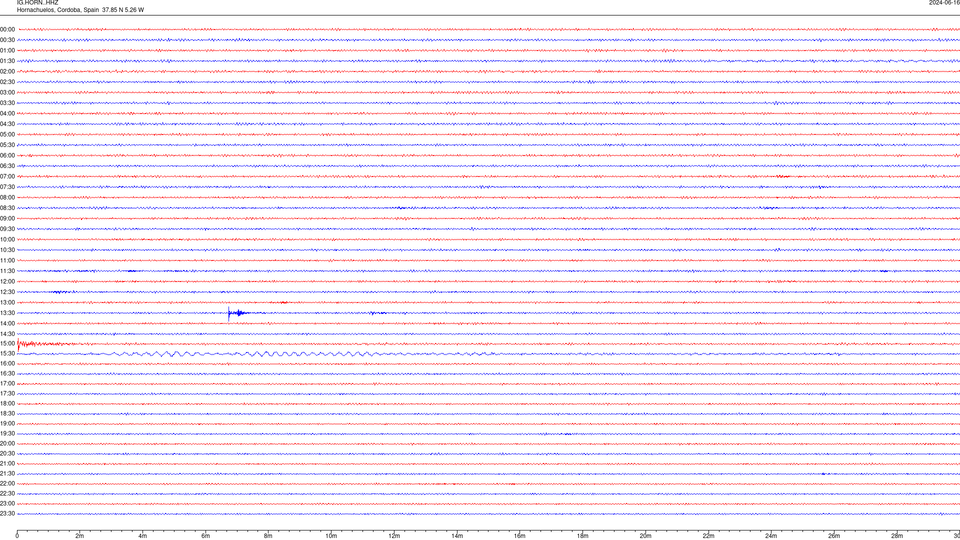Click the 2m tick label on time axis
The image size is (960, 540).
[x=80, y=536]
